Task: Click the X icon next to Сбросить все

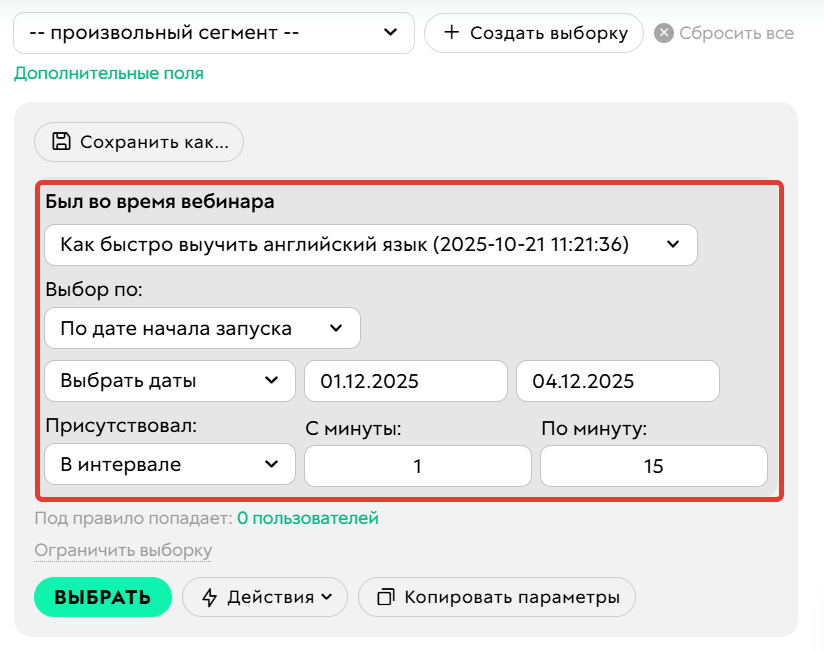Action: 662,32
